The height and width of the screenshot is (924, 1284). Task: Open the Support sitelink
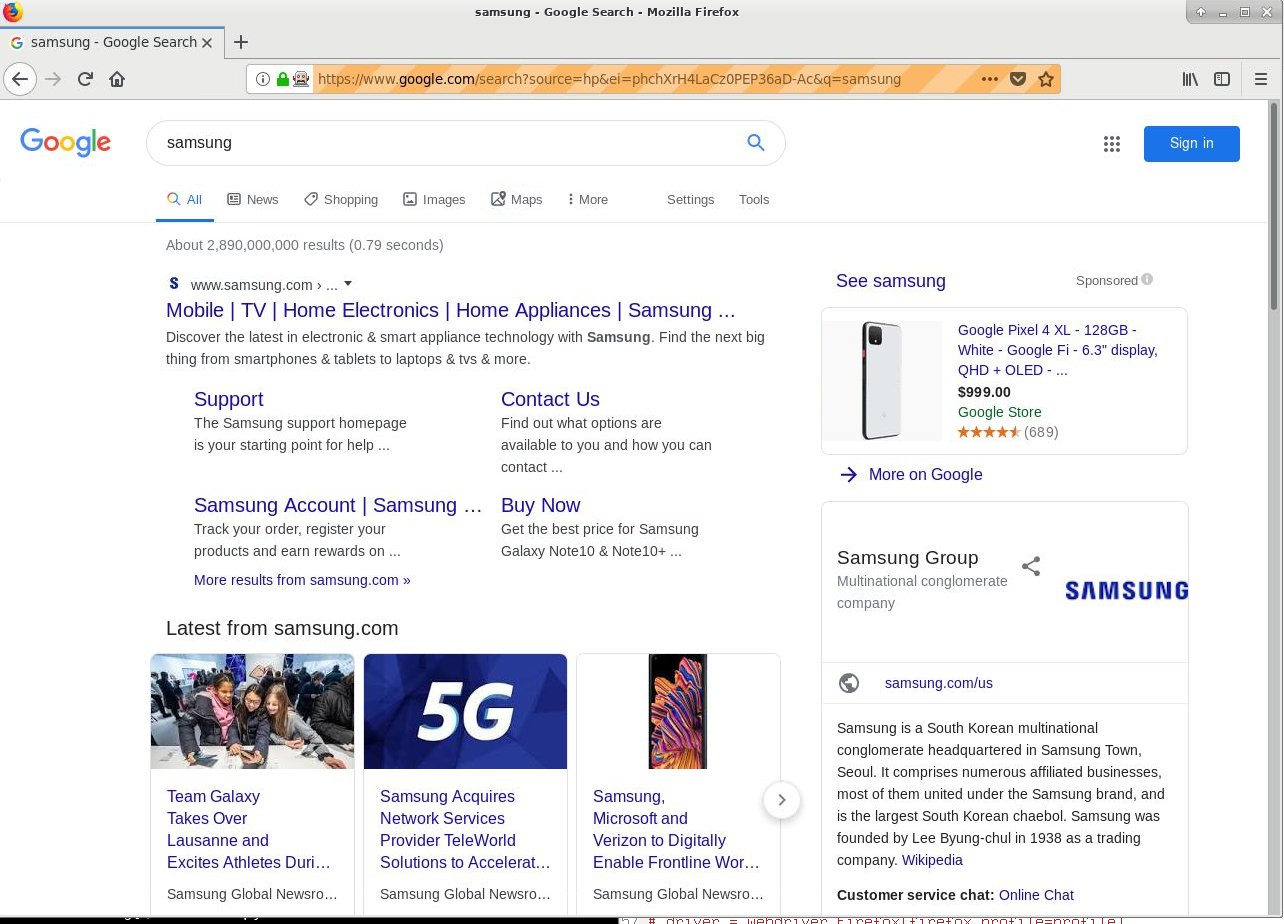(228, 399)
